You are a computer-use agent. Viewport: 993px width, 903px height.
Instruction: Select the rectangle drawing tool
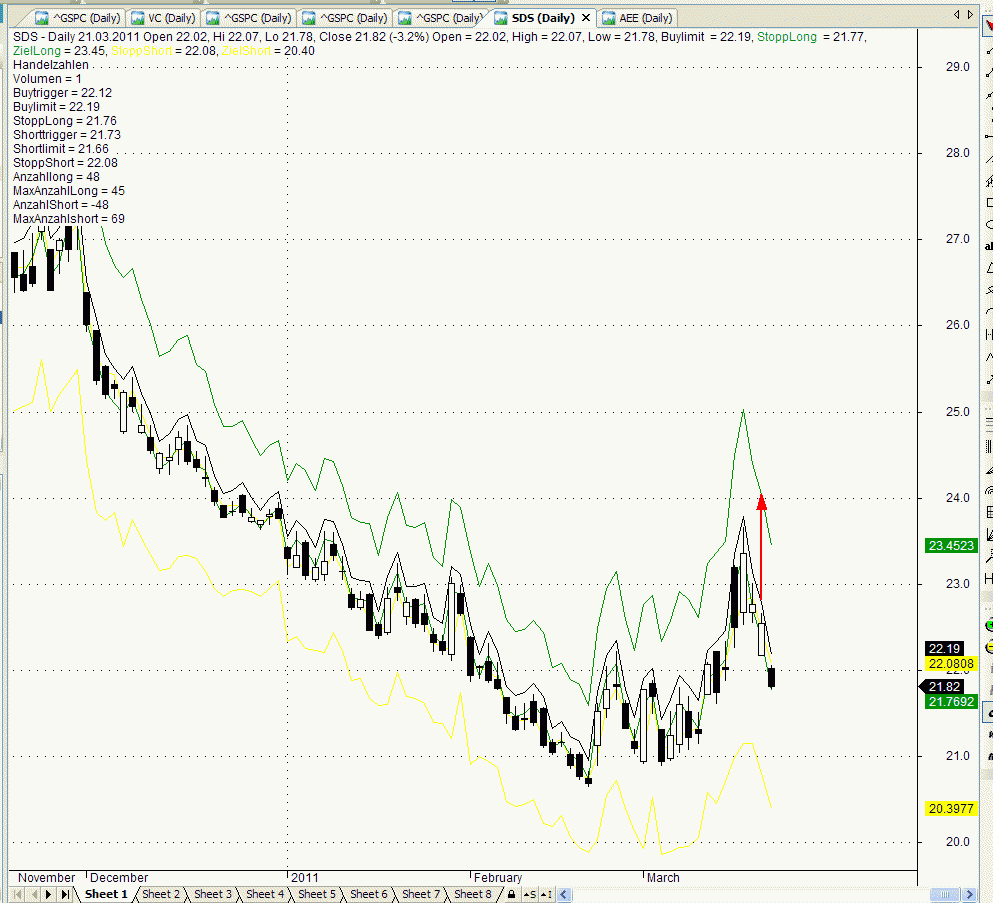[x=989, y=203]
